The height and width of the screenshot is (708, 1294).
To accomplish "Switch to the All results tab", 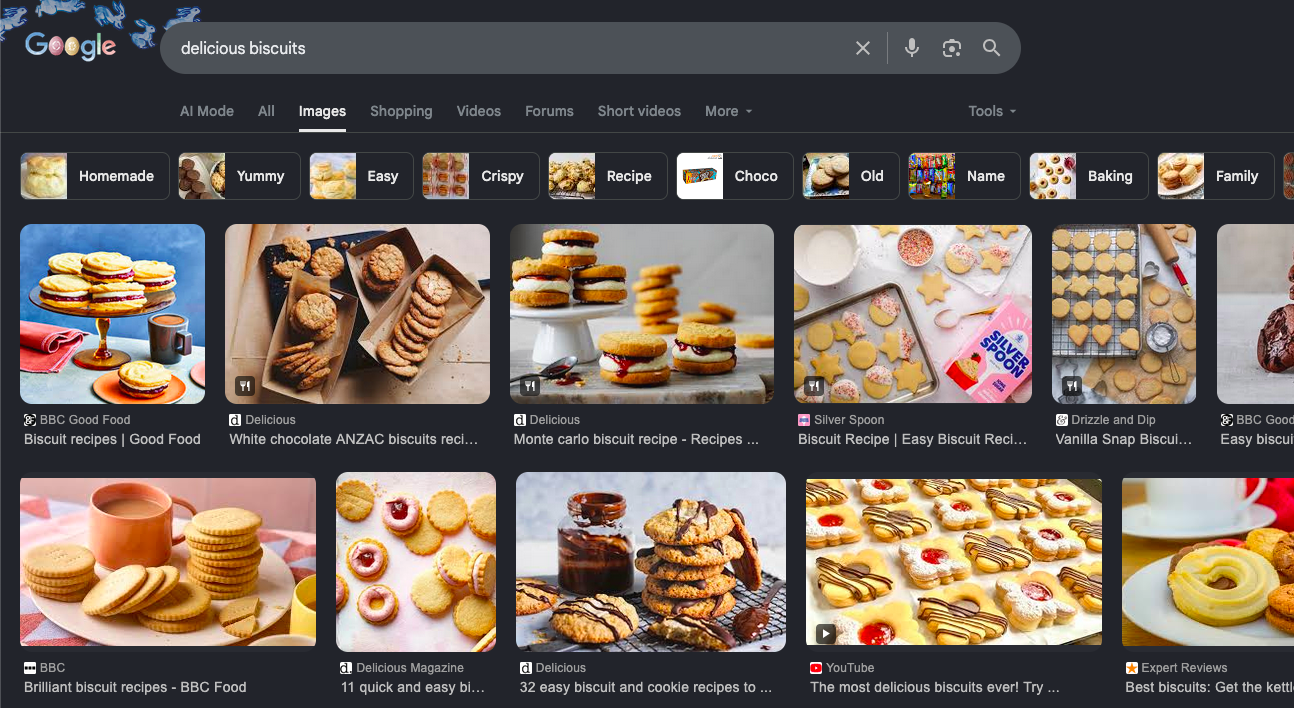I will [x=266, y=111].
